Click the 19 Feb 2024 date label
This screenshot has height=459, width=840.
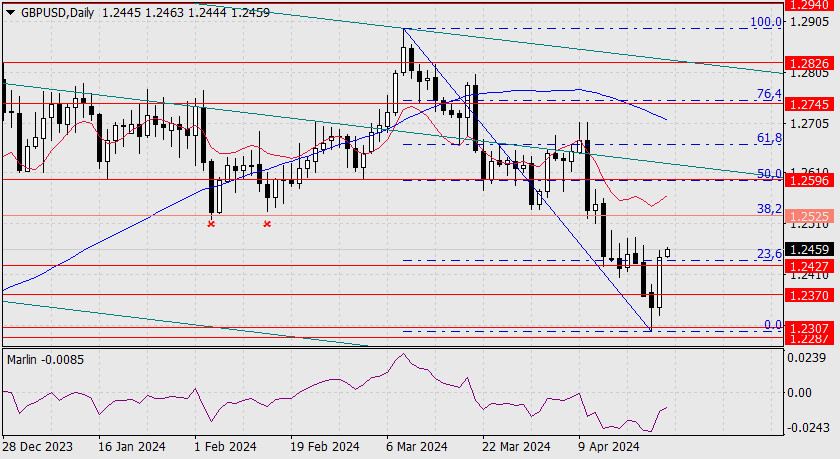[325, 446]
